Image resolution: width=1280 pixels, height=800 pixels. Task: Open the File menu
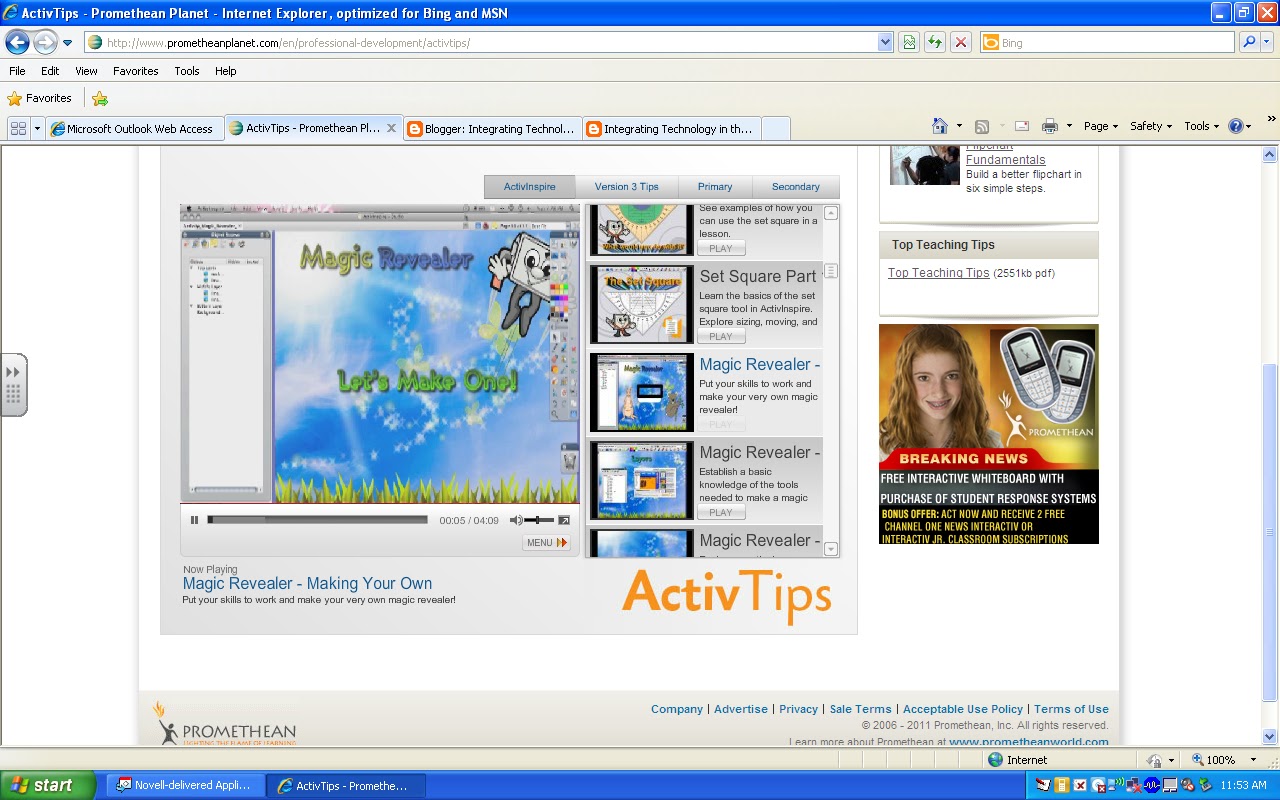[x=17, y=71]
